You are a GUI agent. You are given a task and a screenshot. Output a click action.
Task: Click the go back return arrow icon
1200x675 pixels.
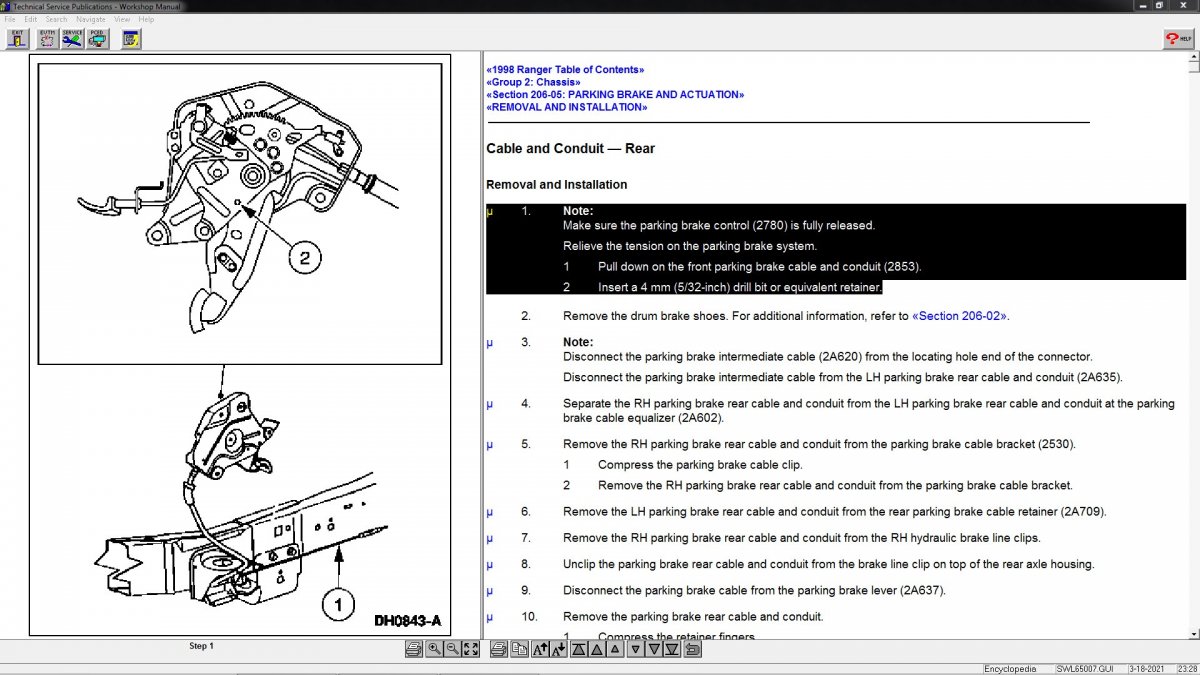click(692, 649)
